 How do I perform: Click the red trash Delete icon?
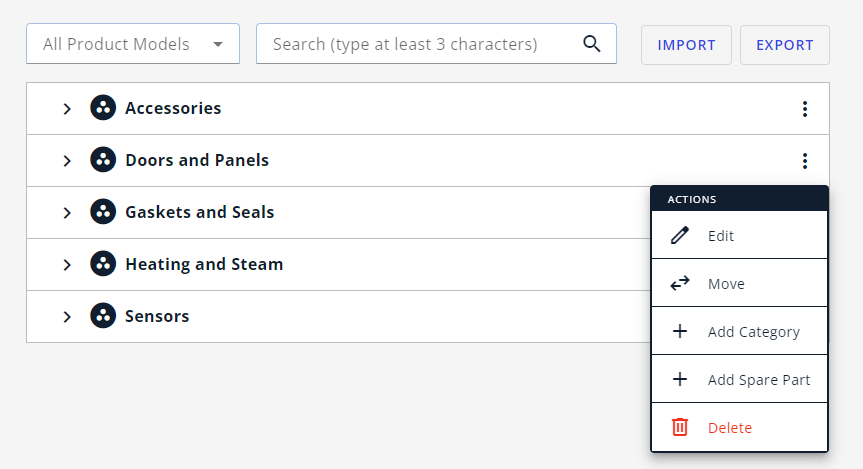pos(680,427)
